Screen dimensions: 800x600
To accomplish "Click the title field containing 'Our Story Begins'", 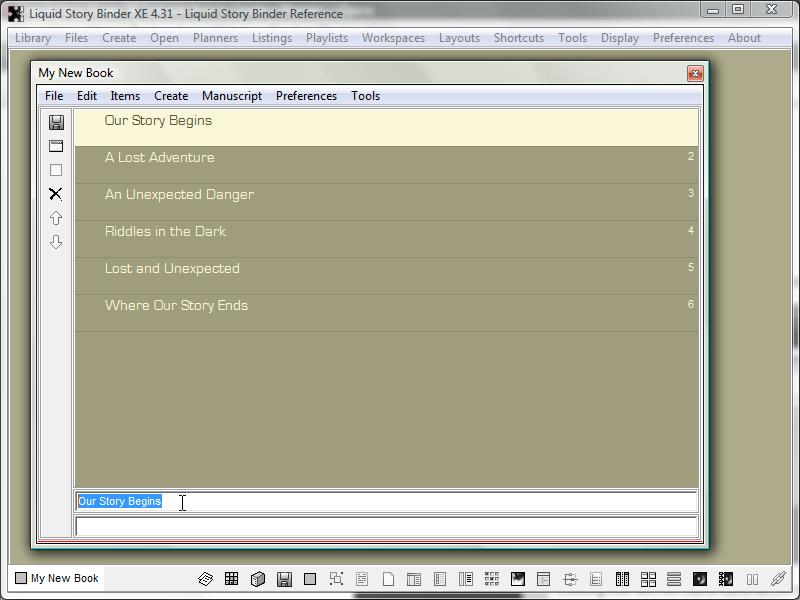I will (386, 502).
